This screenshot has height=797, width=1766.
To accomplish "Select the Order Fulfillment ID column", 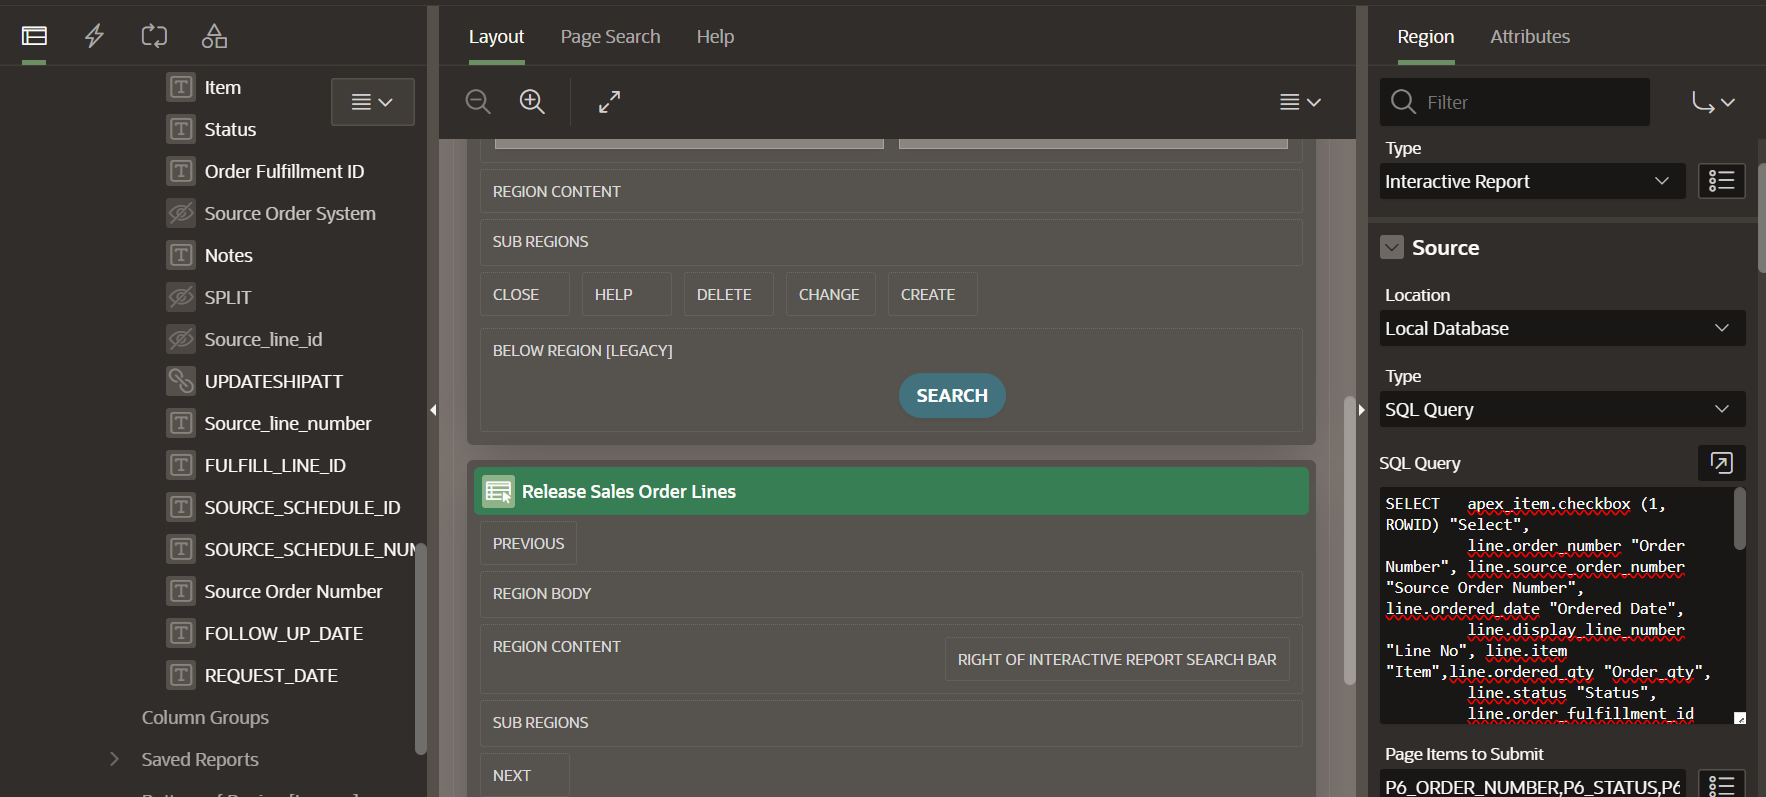I will point(284,171).
